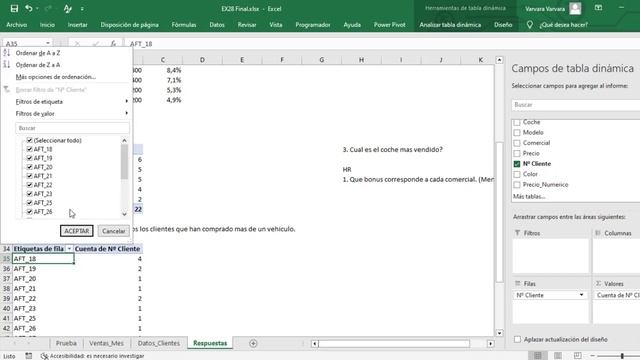This screenshot has width=640, height=360.
Task: Check the Precio field checkbox
Action: click(x=517, y=153)
